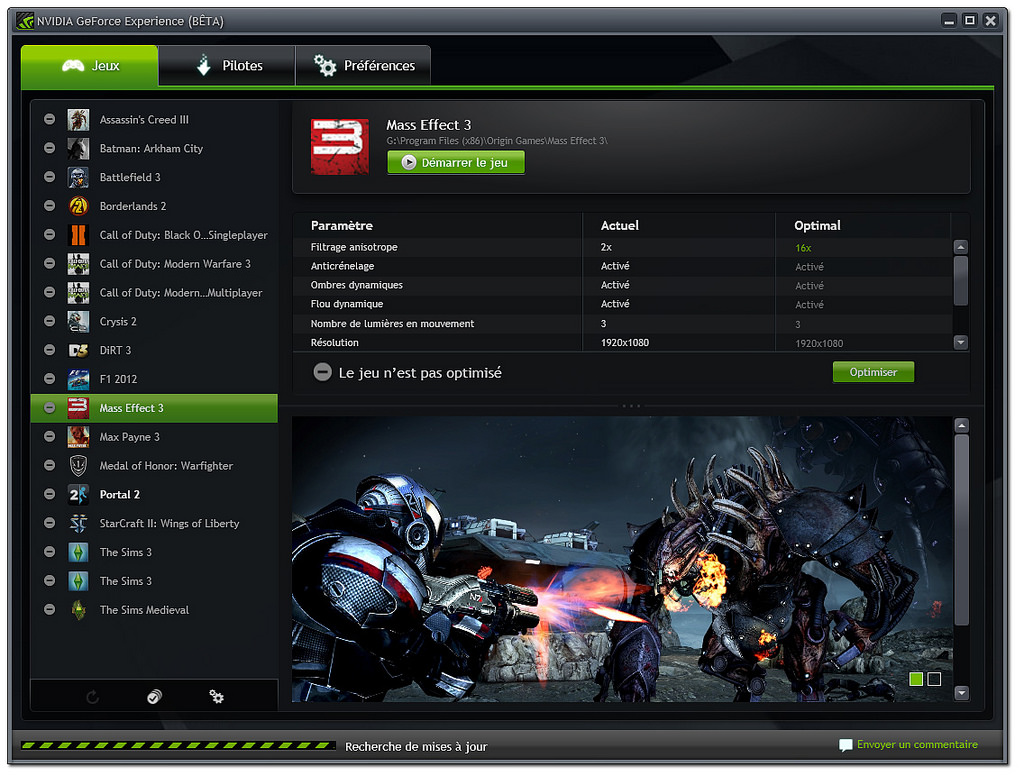Click the Crysis 2 game icon
Viewport: 1024px width, 776px height.
point(78,322)
